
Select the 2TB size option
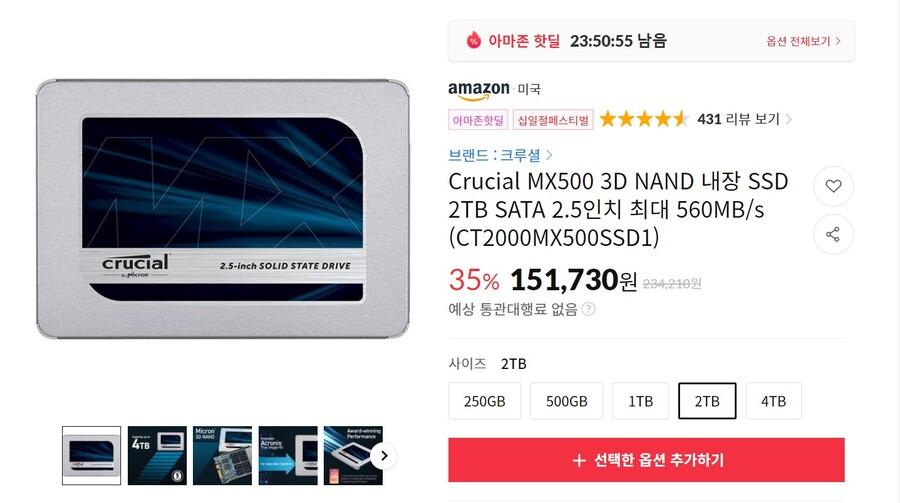tap(707, 401)
